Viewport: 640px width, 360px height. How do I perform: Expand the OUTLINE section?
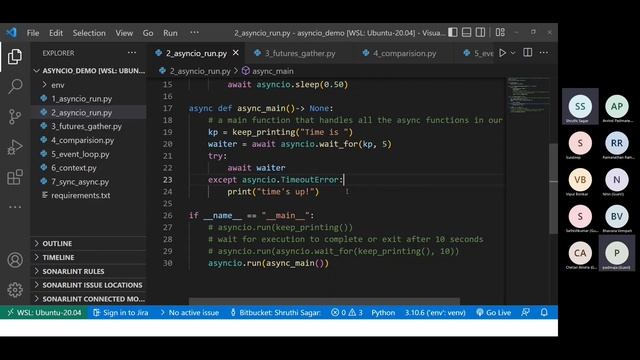click(89, 243)
